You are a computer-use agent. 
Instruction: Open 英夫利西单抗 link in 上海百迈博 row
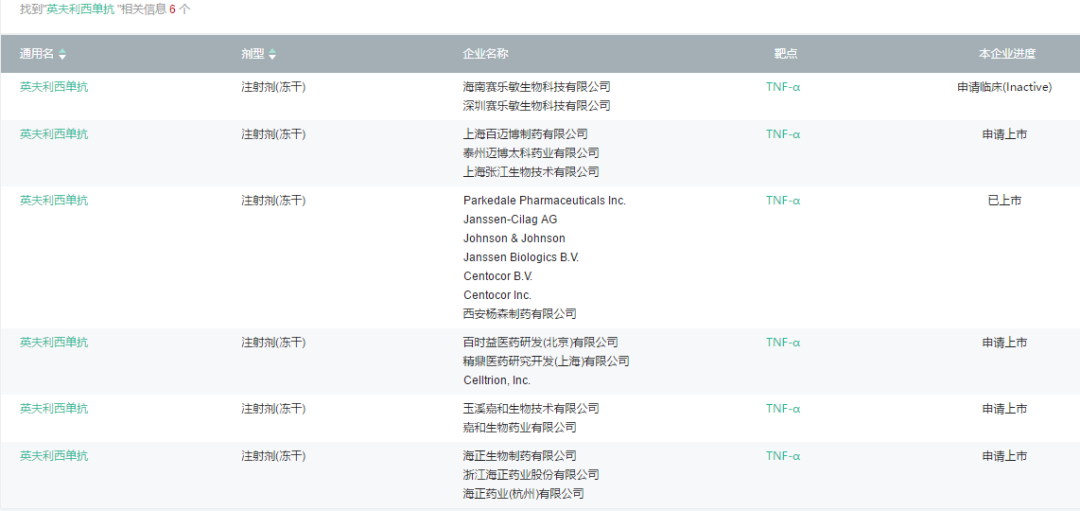click(x=54, y=134)
